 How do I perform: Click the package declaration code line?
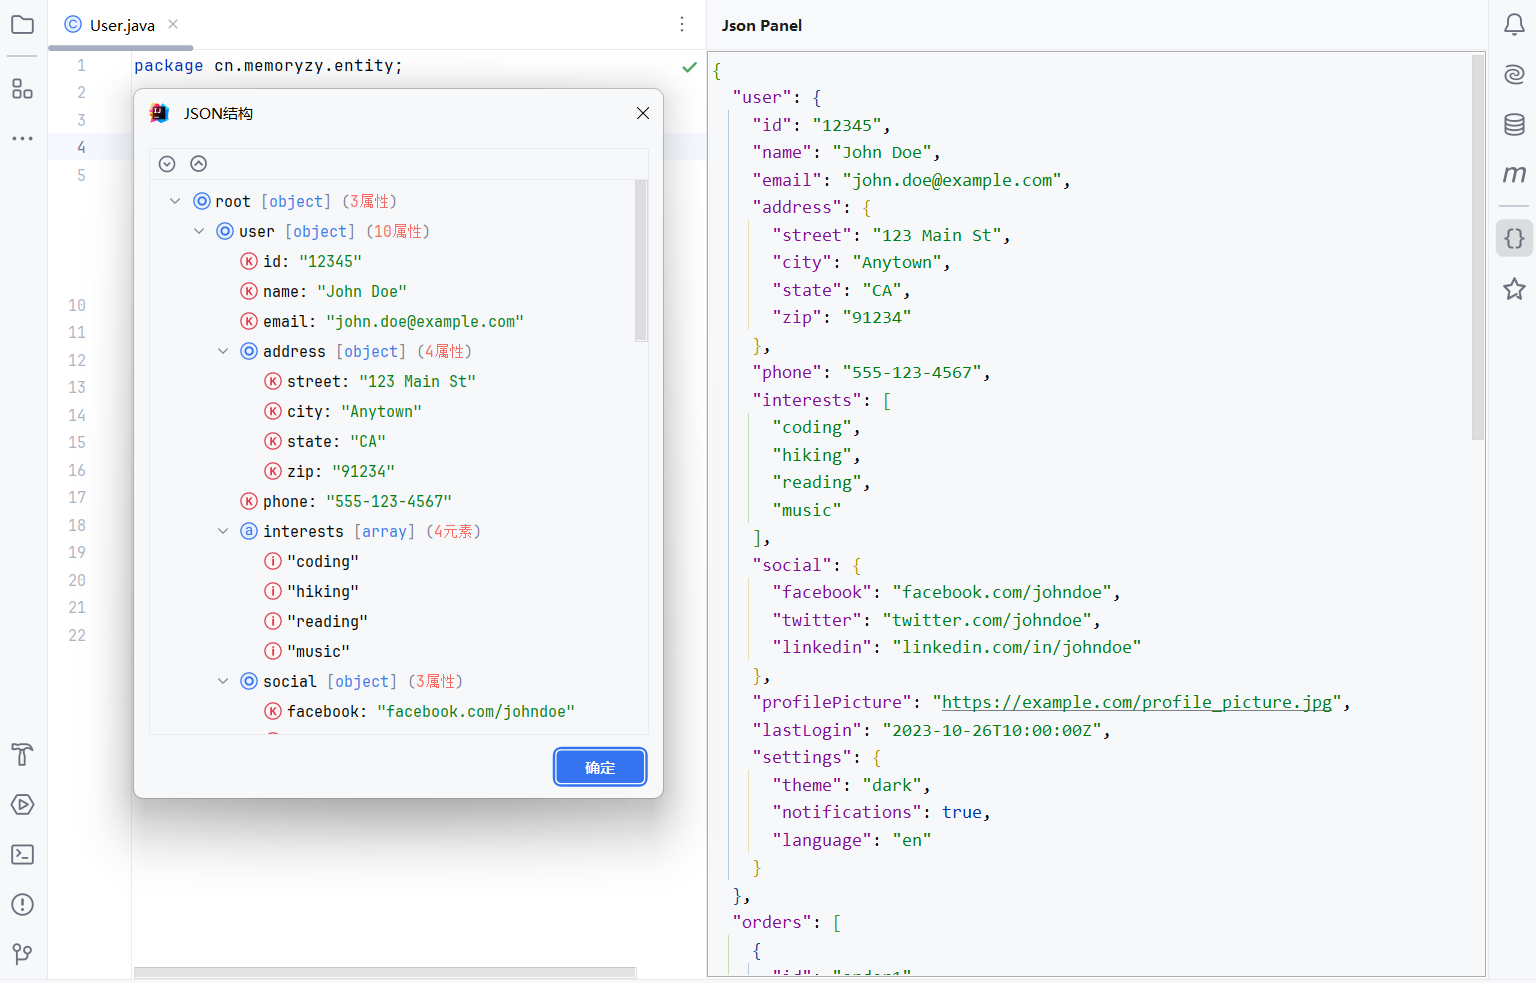[268, 66]
